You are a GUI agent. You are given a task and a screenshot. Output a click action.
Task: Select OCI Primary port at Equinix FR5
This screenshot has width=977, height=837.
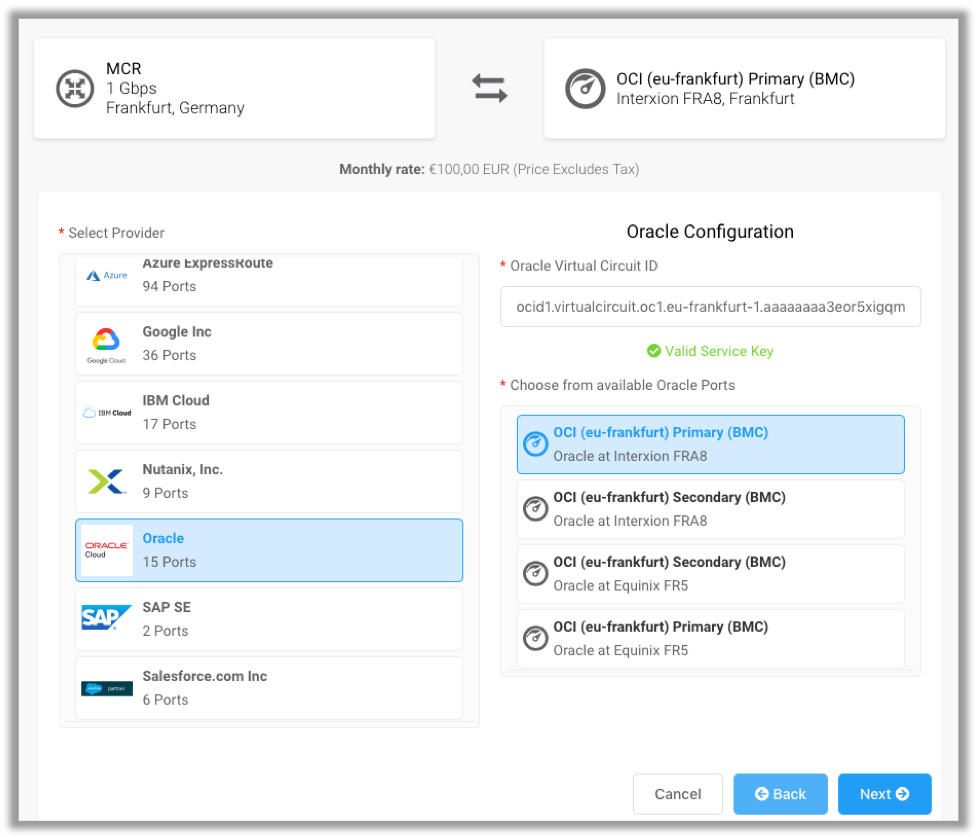coord(710,638)
